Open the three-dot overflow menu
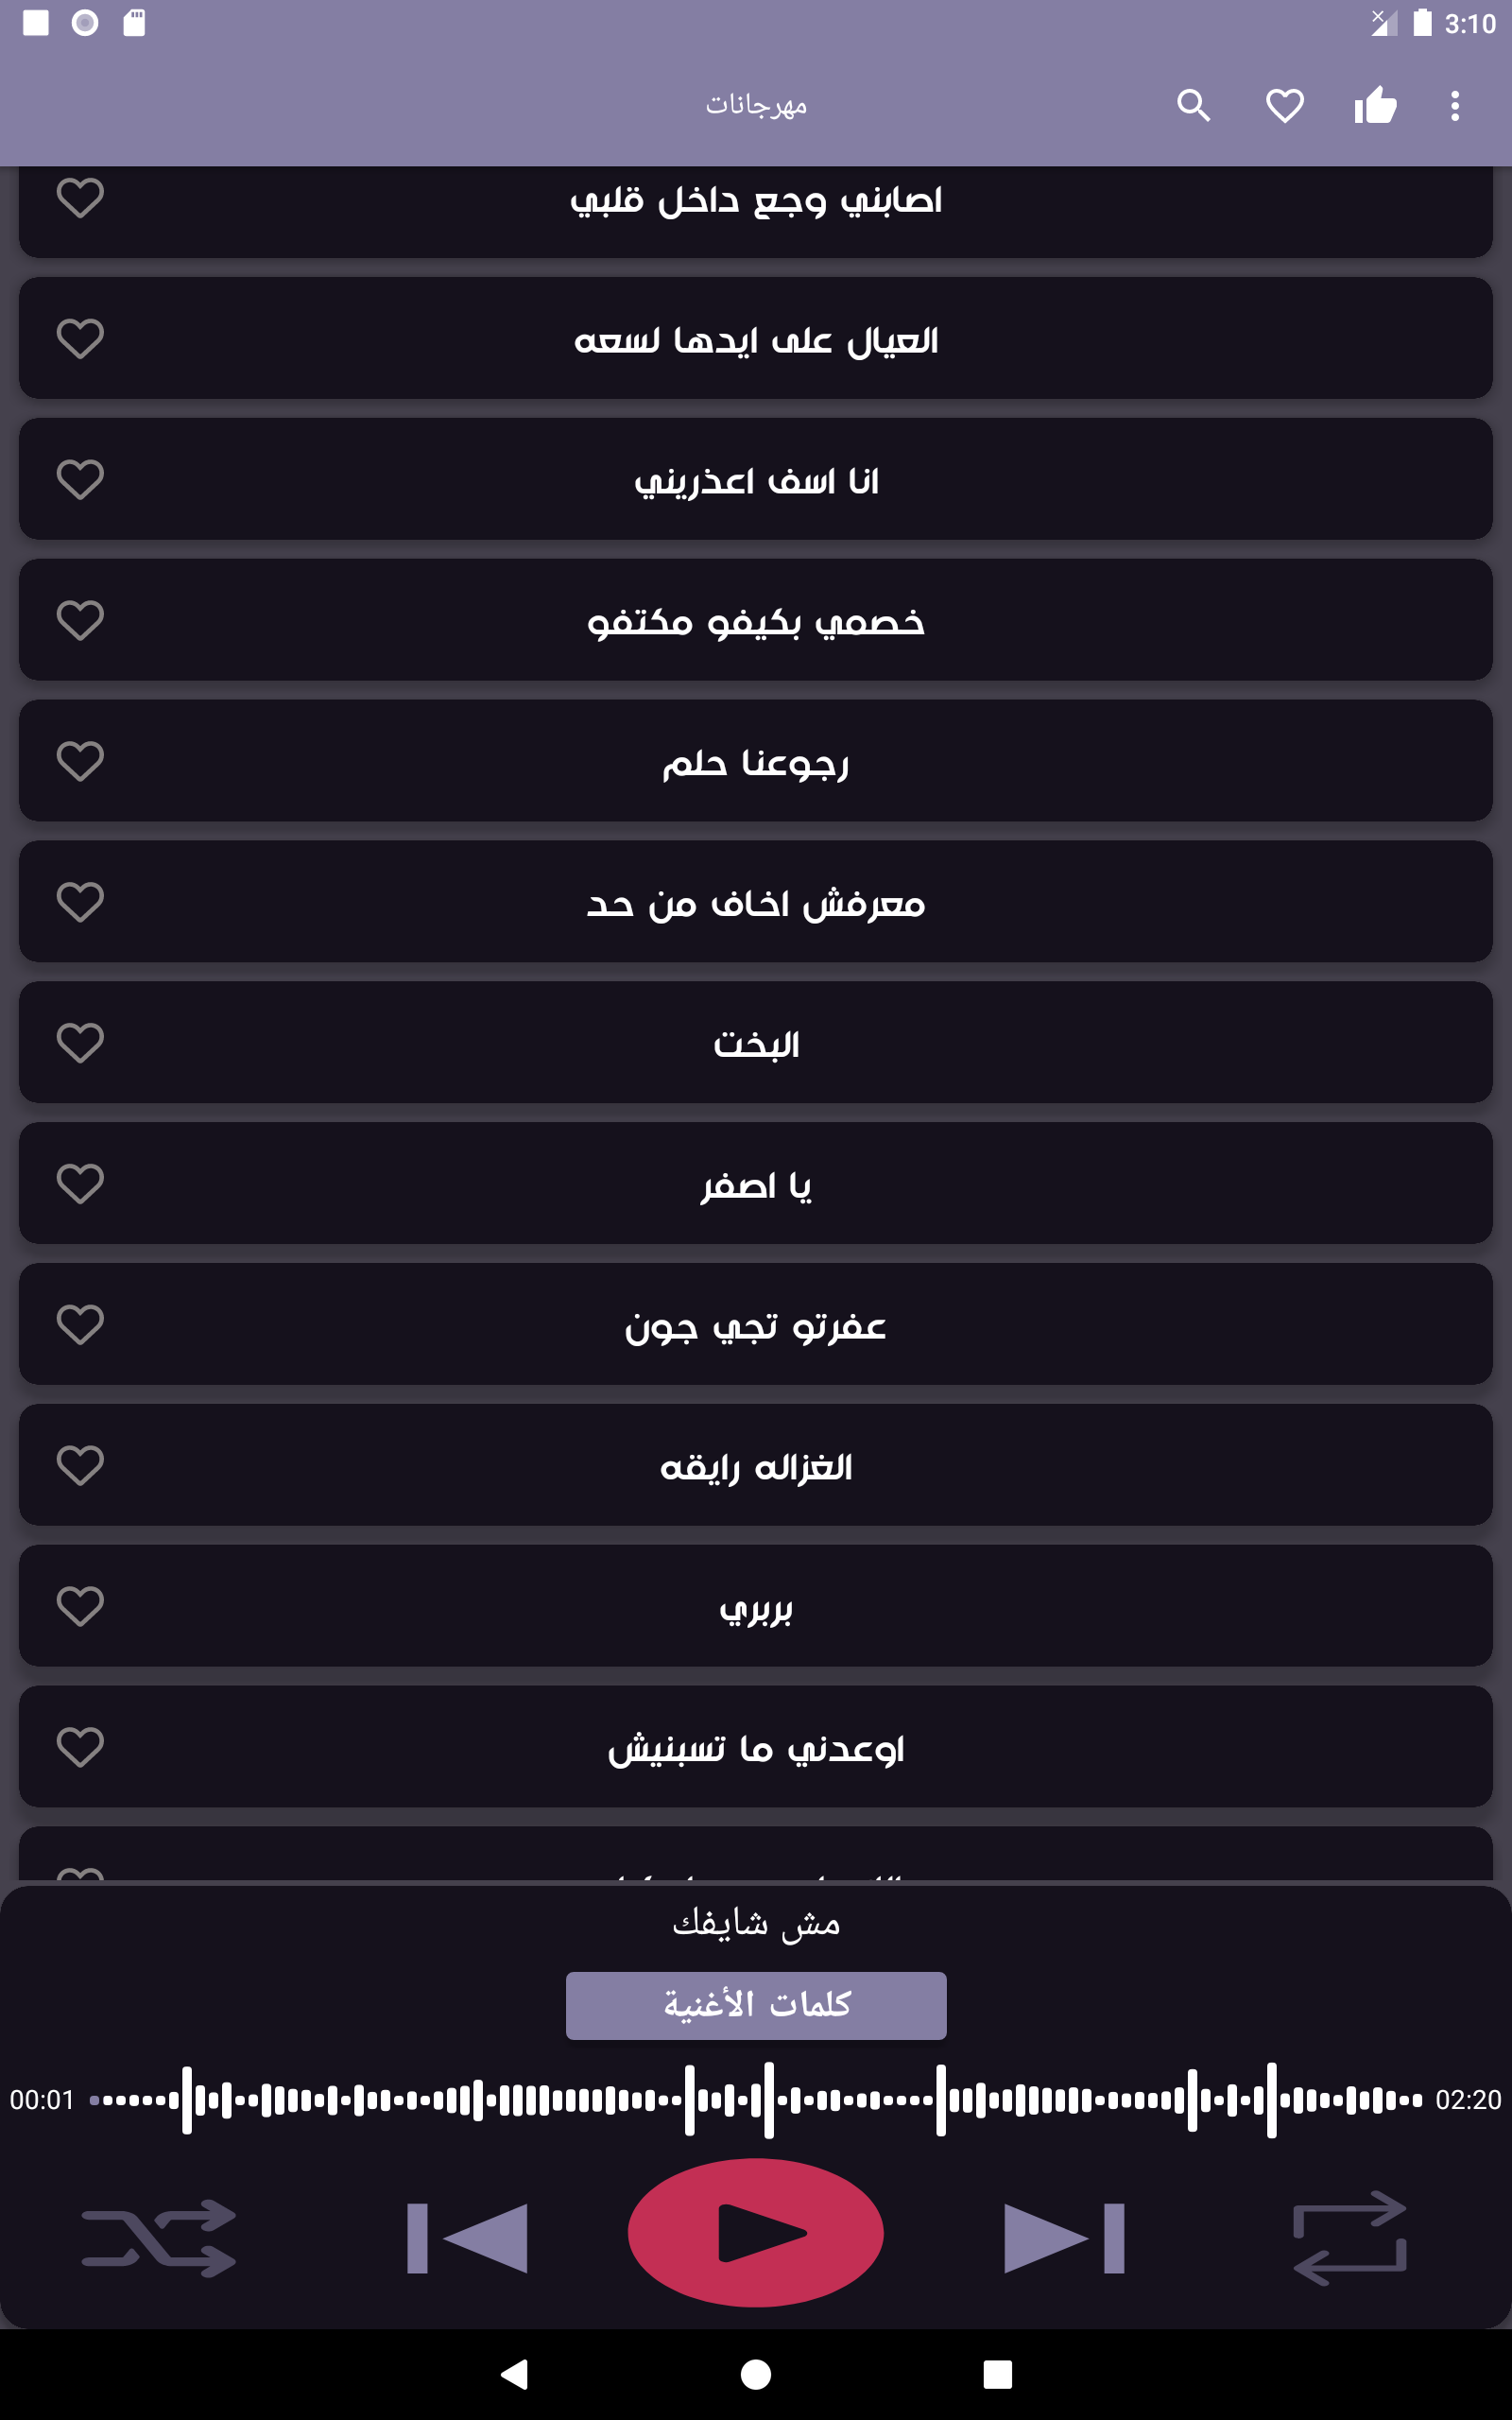The width and height of the screenshot is (1512, 2420). [1455, 105]
